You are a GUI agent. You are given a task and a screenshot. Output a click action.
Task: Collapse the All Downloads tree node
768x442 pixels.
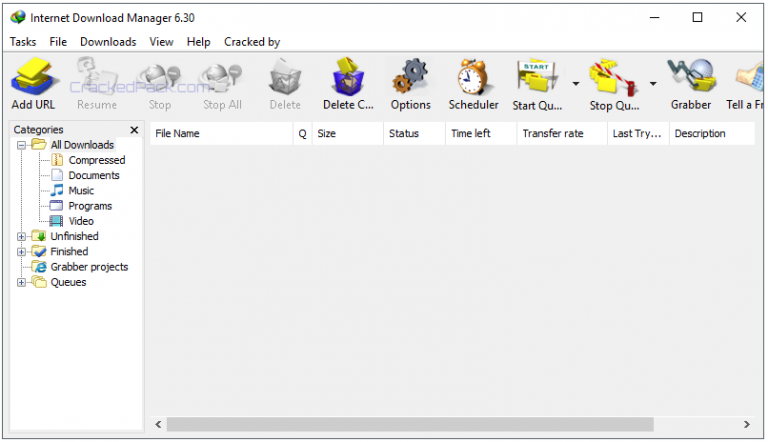click(22, 145)
